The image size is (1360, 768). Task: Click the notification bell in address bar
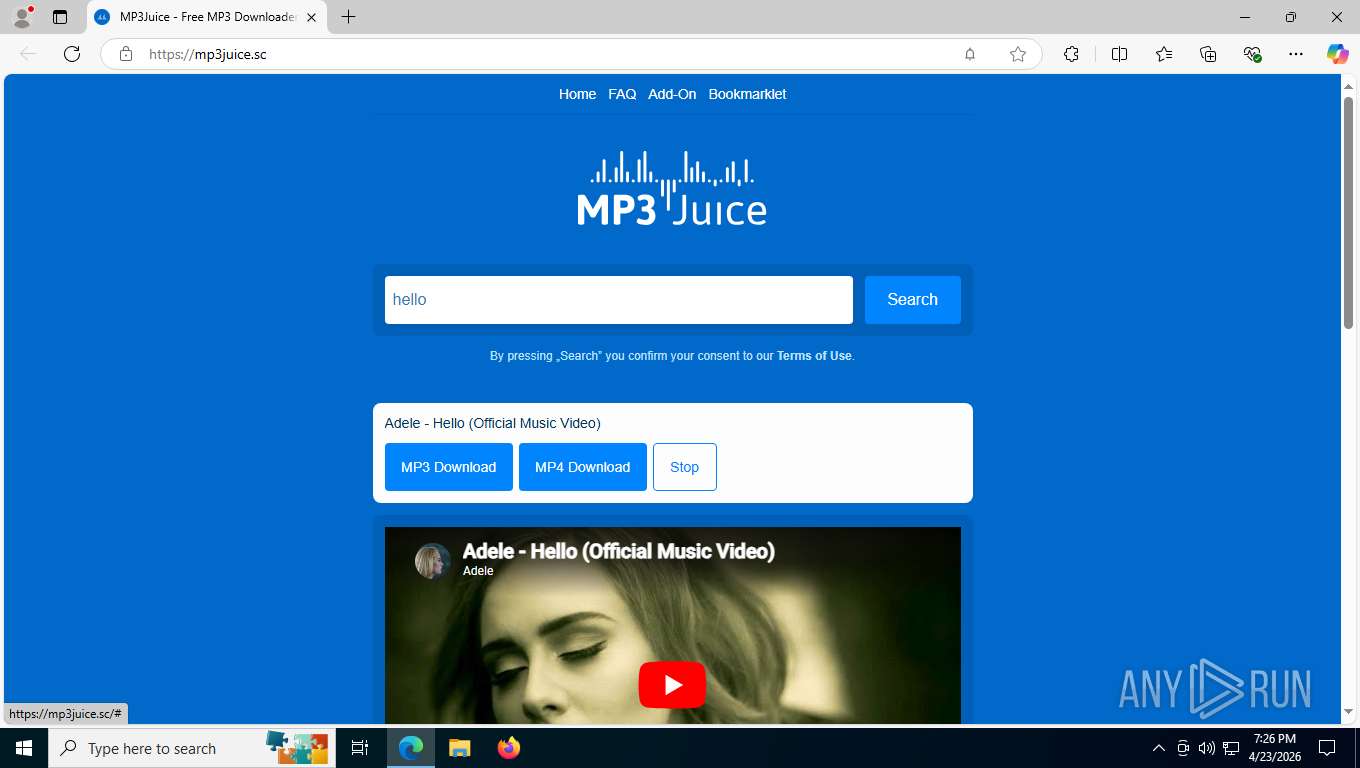pos(970,54)
